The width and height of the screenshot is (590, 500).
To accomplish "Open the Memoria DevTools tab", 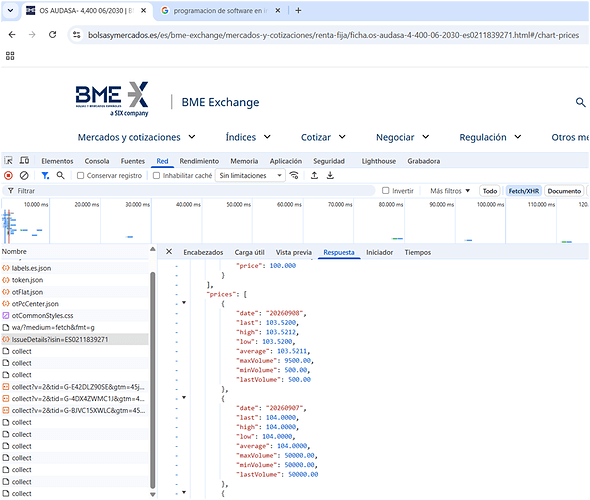I will tap(244, 161).
